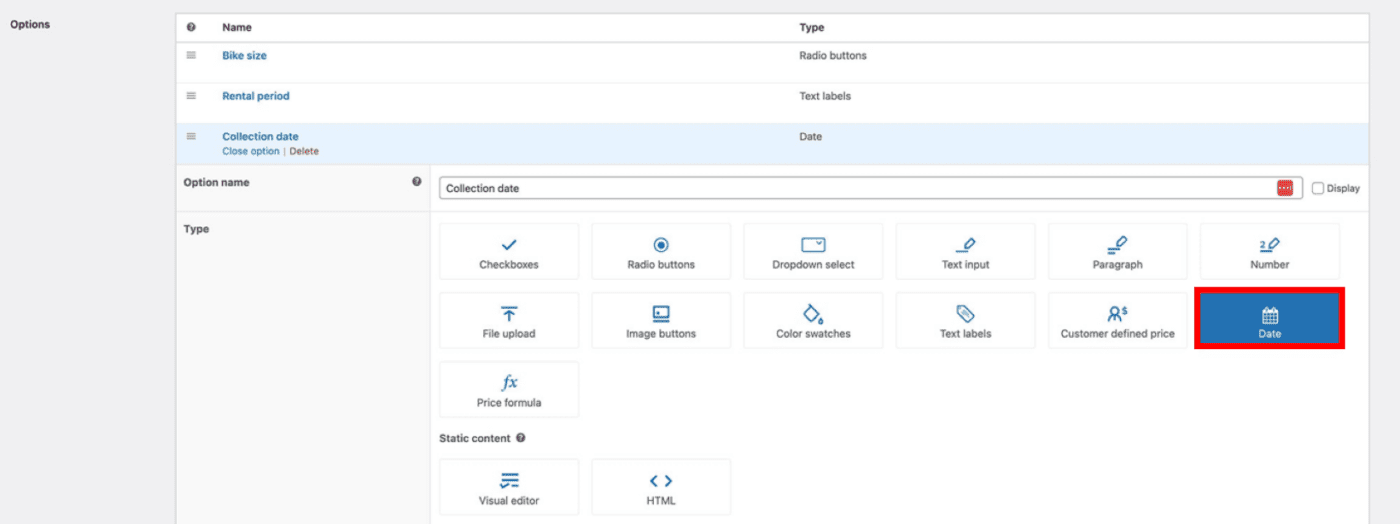Open the Rental period option
The width and height of the screenshot is (1400, 524).
point(255,96)
